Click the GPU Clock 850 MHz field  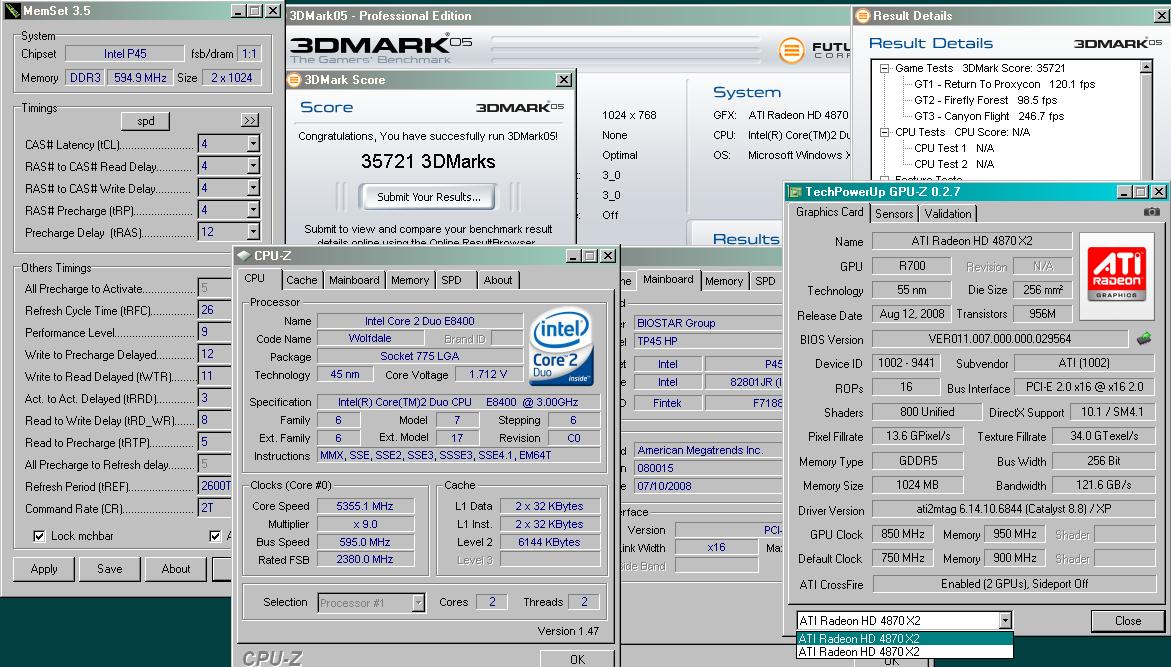pos(902,534)
